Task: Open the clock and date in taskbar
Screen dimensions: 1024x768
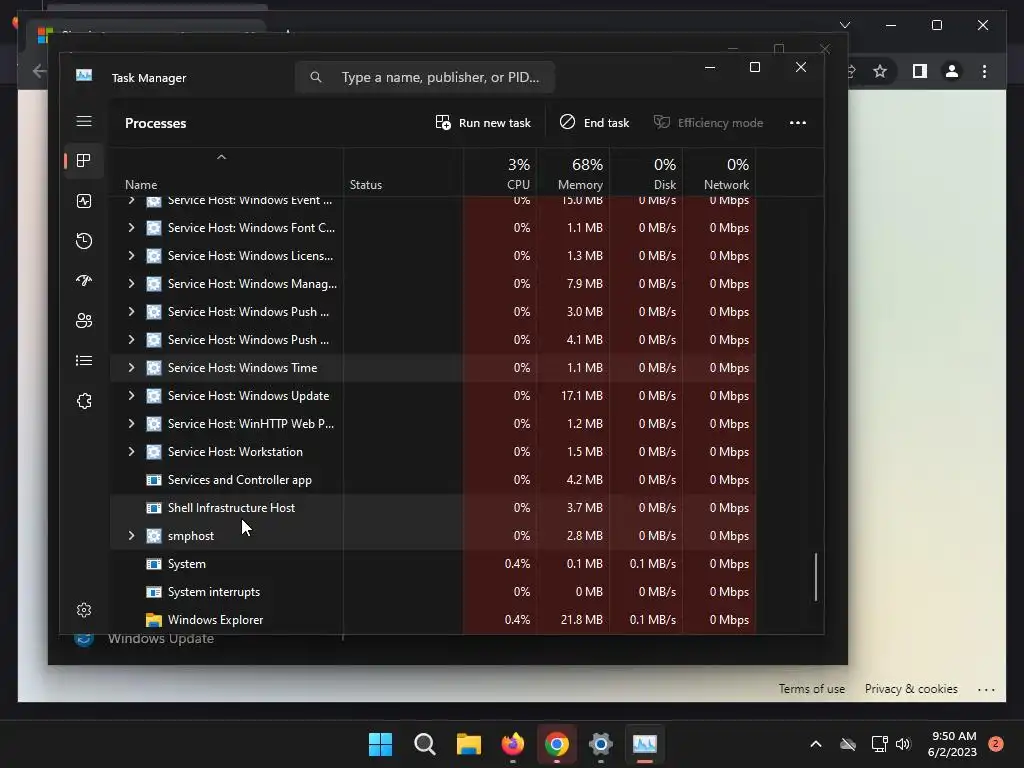Action: point(952,744)
